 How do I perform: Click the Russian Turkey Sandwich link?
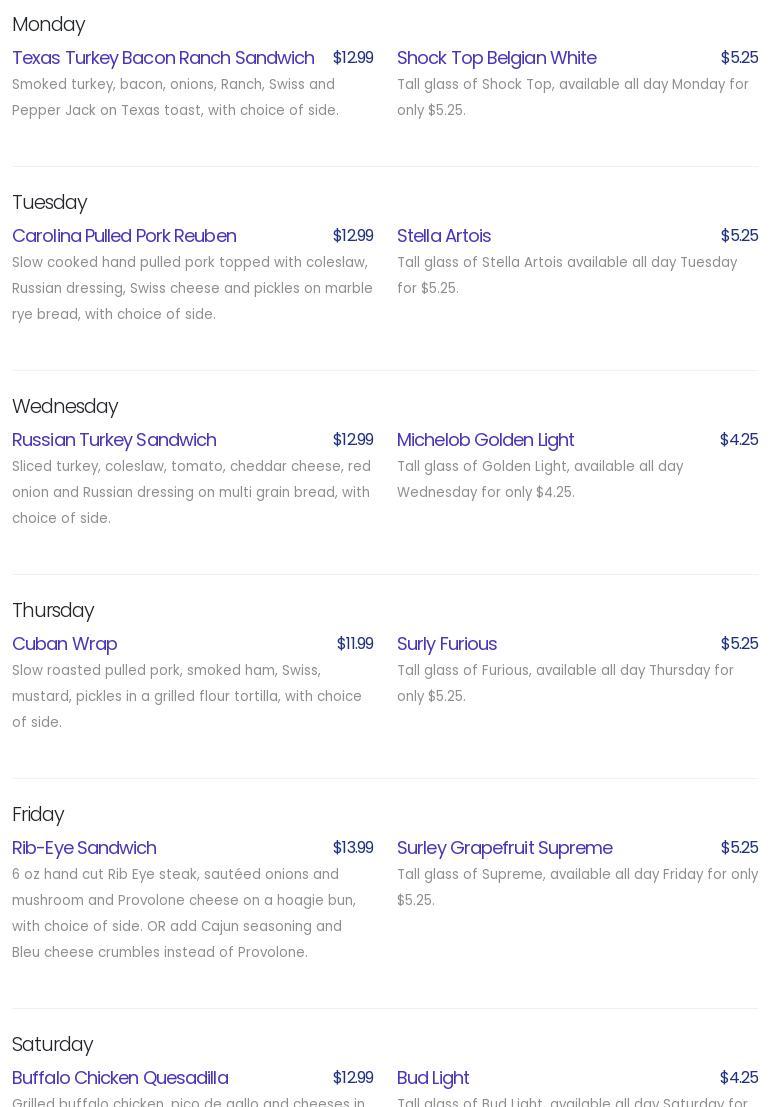click(x=114, y=440)
